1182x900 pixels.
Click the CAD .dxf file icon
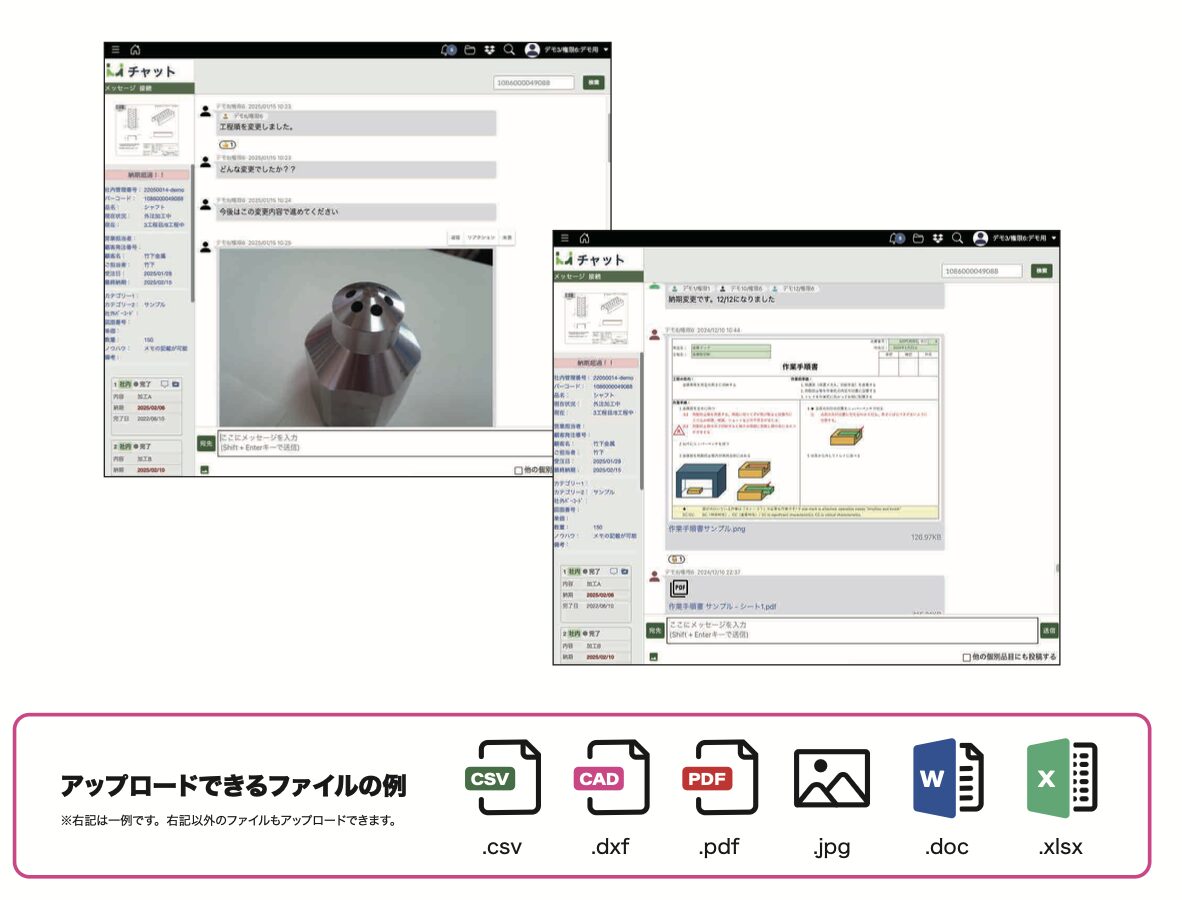[x=611, y=777]
